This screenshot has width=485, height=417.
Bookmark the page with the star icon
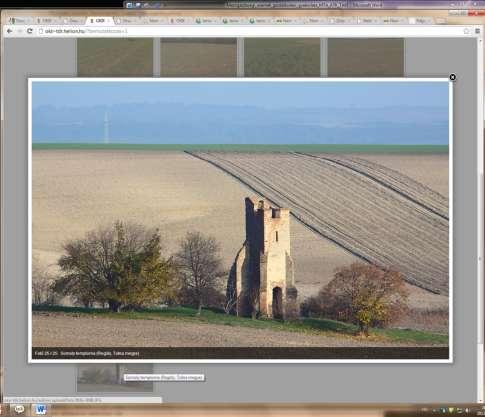466,31
